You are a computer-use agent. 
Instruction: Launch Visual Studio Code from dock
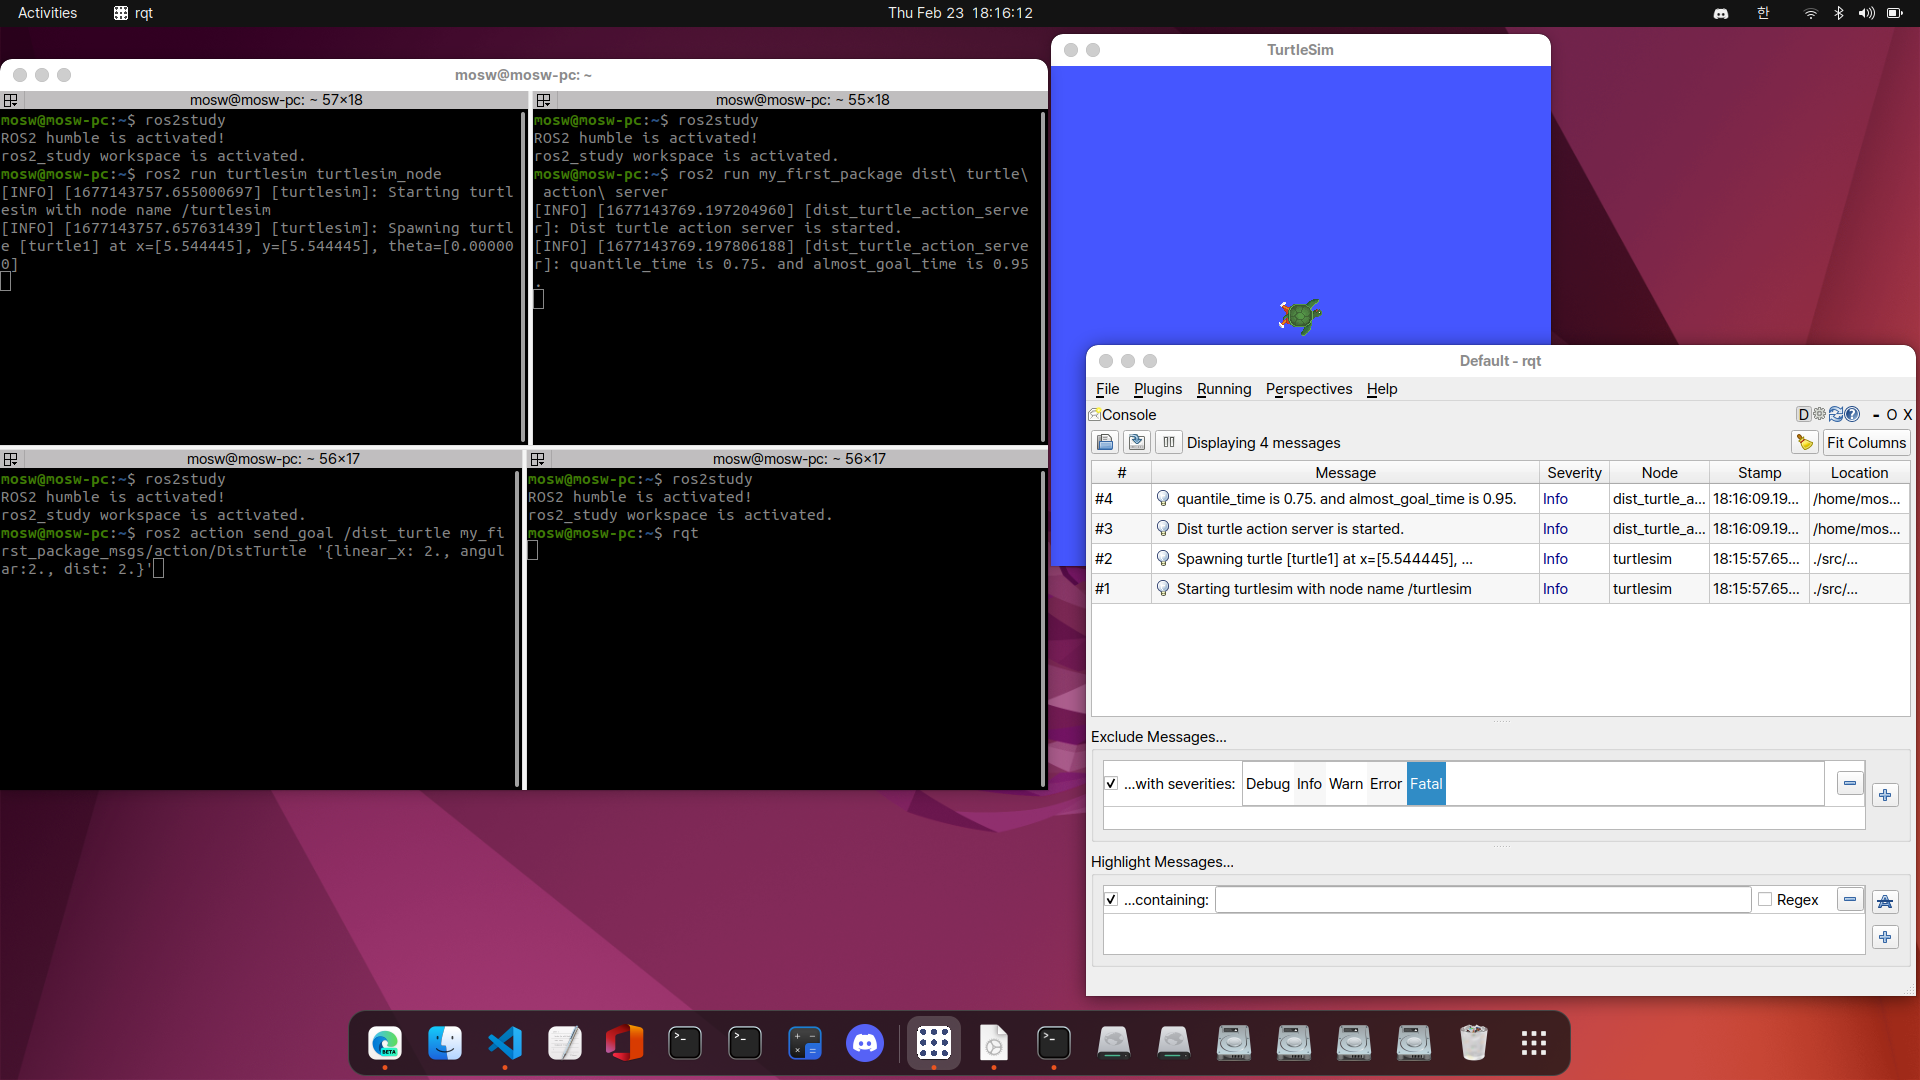505,1043
